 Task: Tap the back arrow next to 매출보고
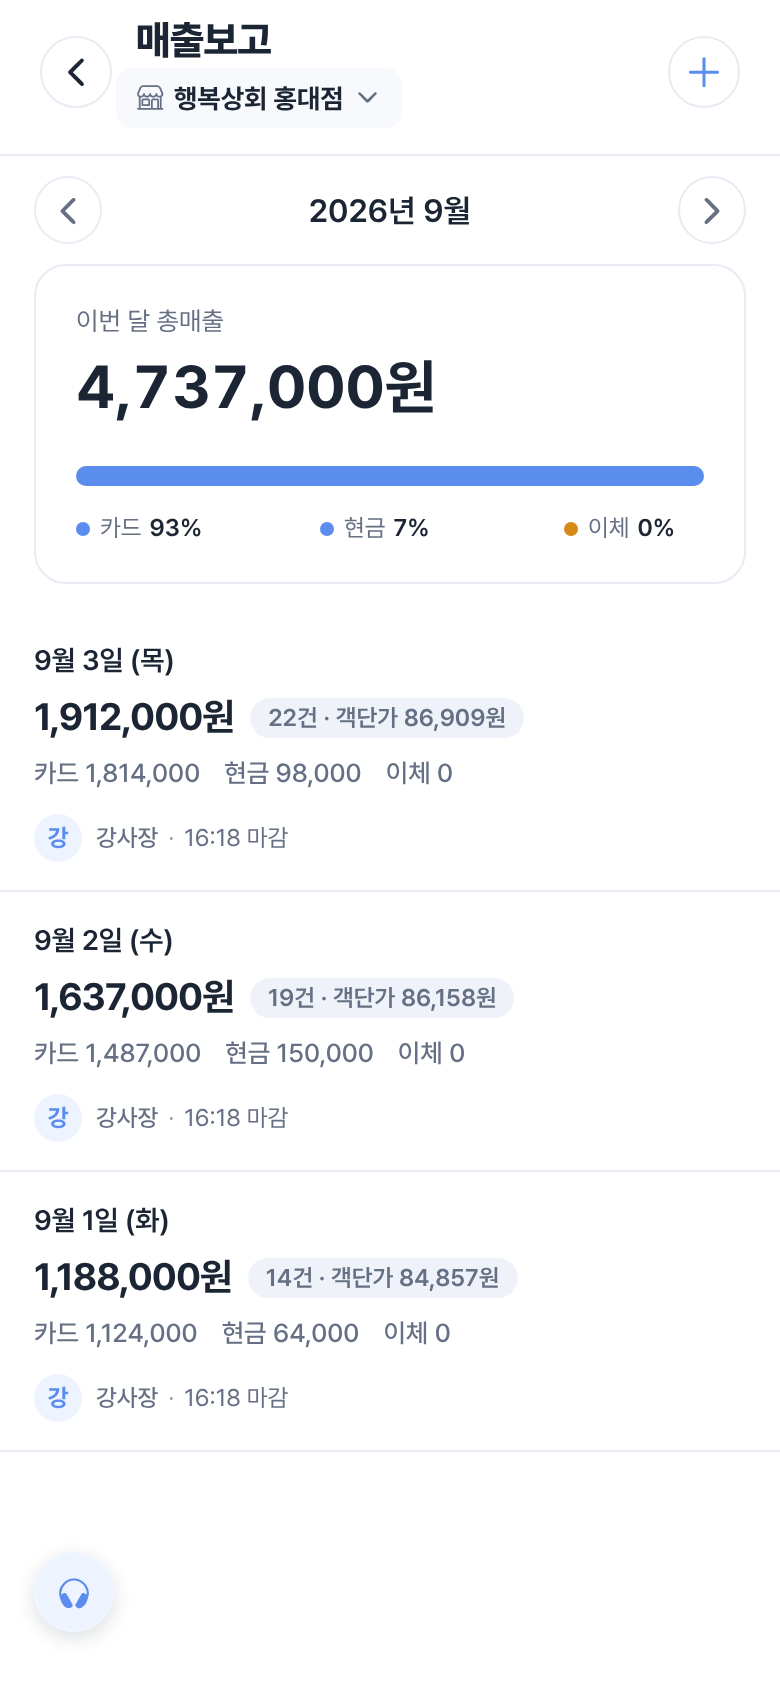click(76, 72)
